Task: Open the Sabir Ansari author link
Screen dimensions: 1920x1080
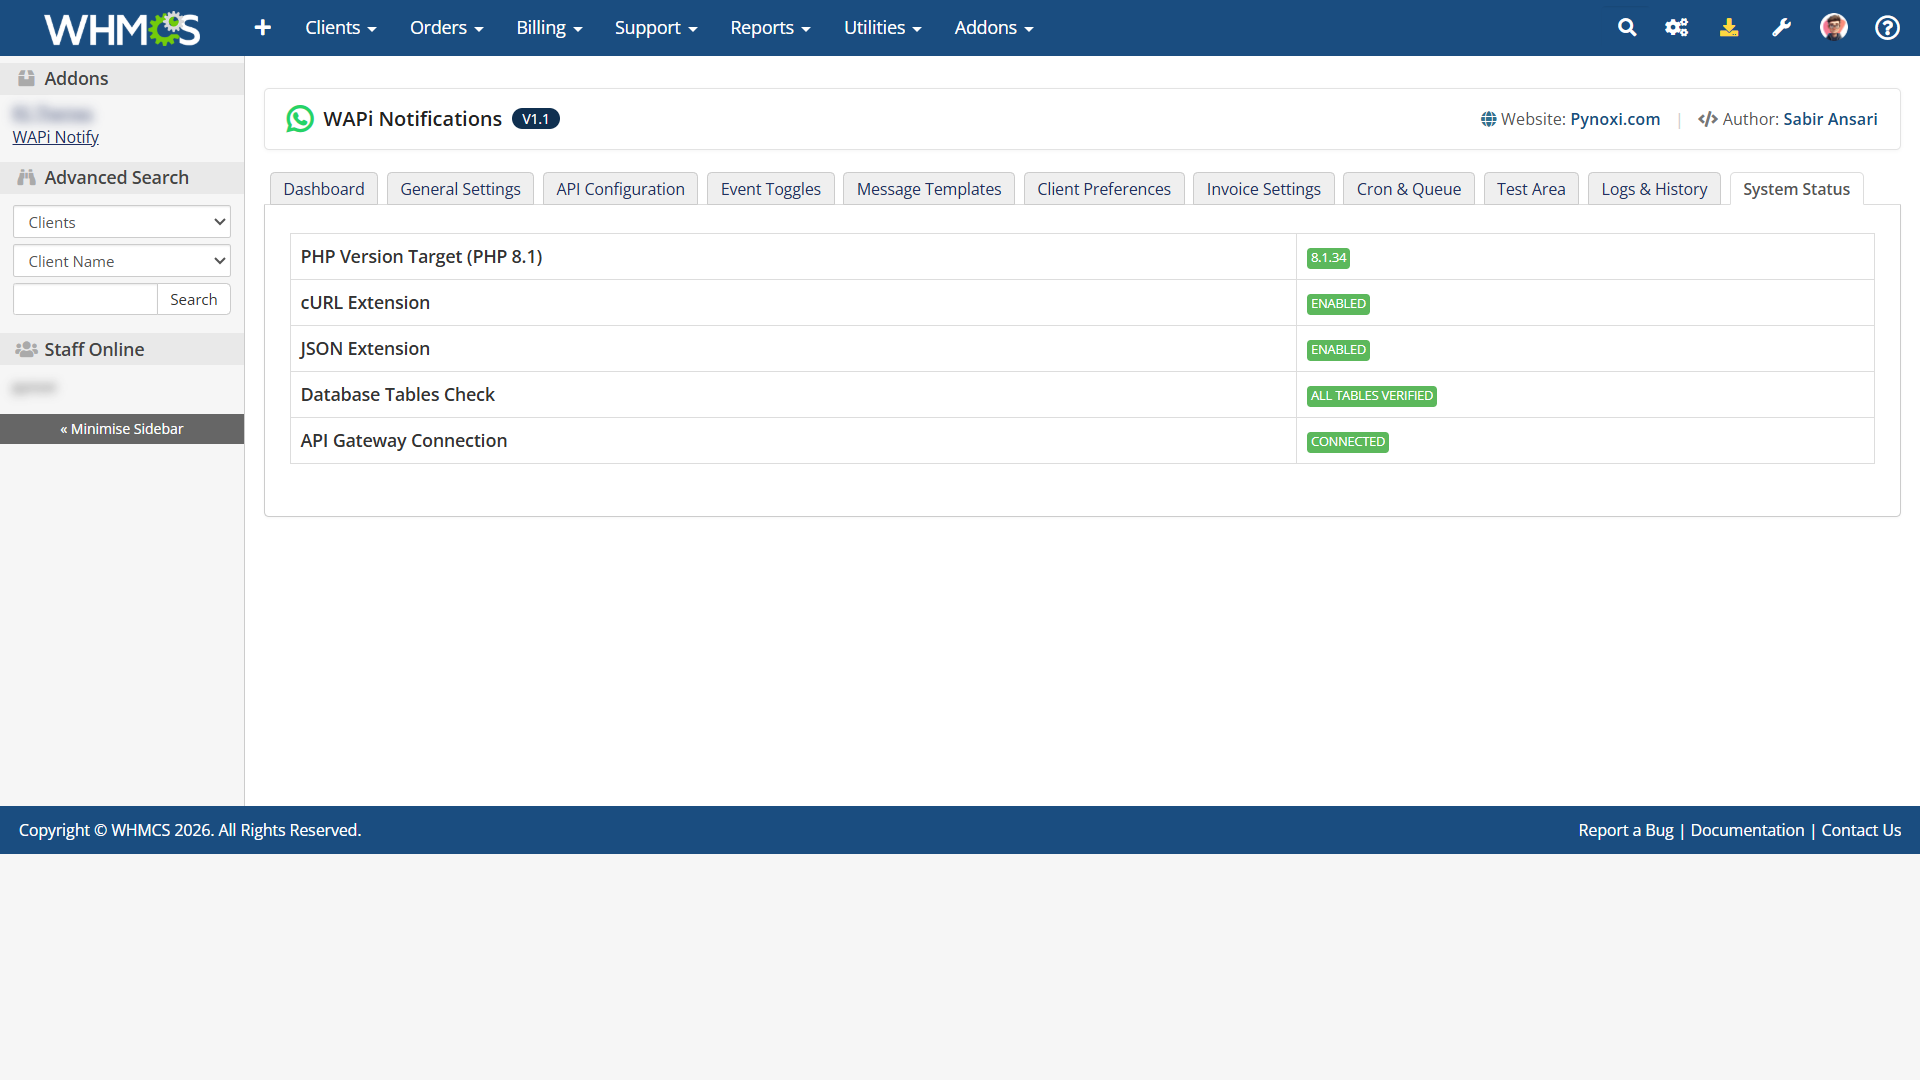Action: (x=1830, y=119)
